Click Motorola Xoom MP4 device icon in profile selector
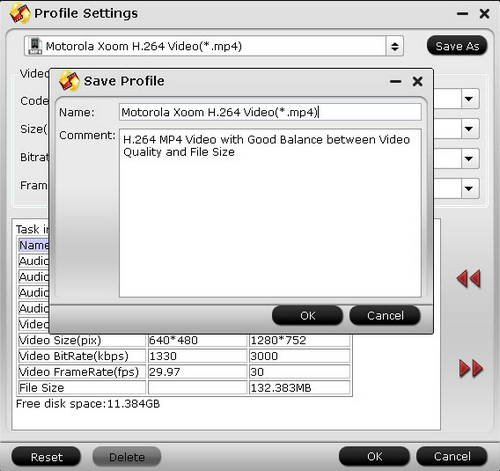 pyautogui.click(x=35, y=46)
